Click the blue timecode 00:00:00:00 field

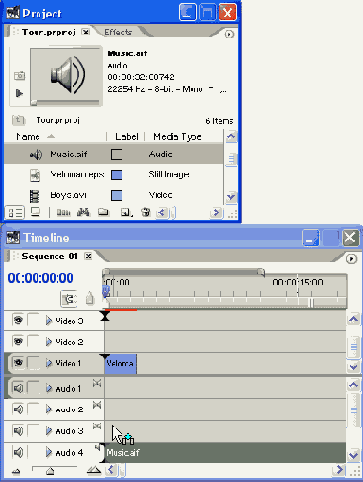click(x=40, y=278)
